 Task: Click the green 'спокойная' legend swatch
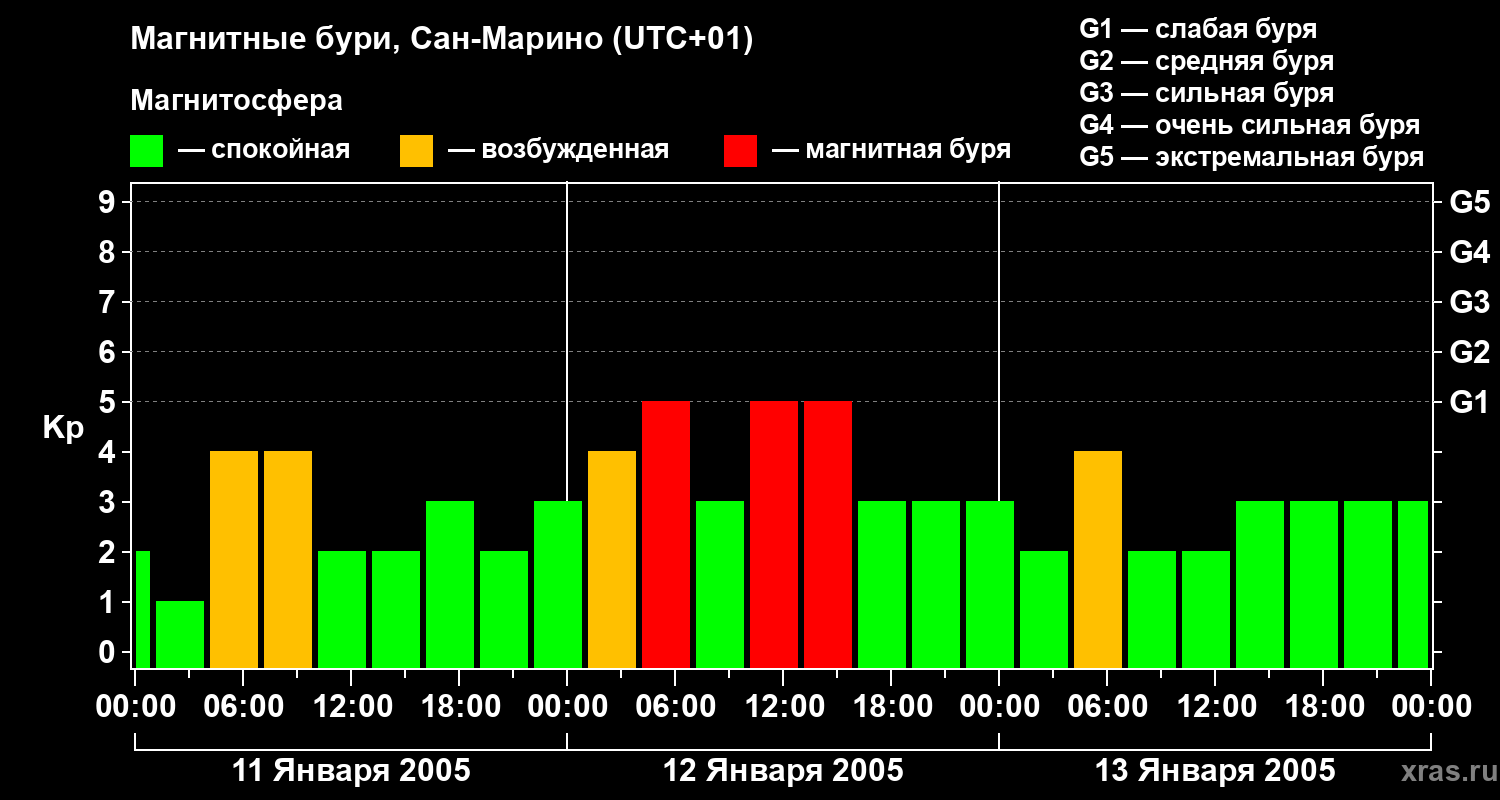click(x=146, y=151)
